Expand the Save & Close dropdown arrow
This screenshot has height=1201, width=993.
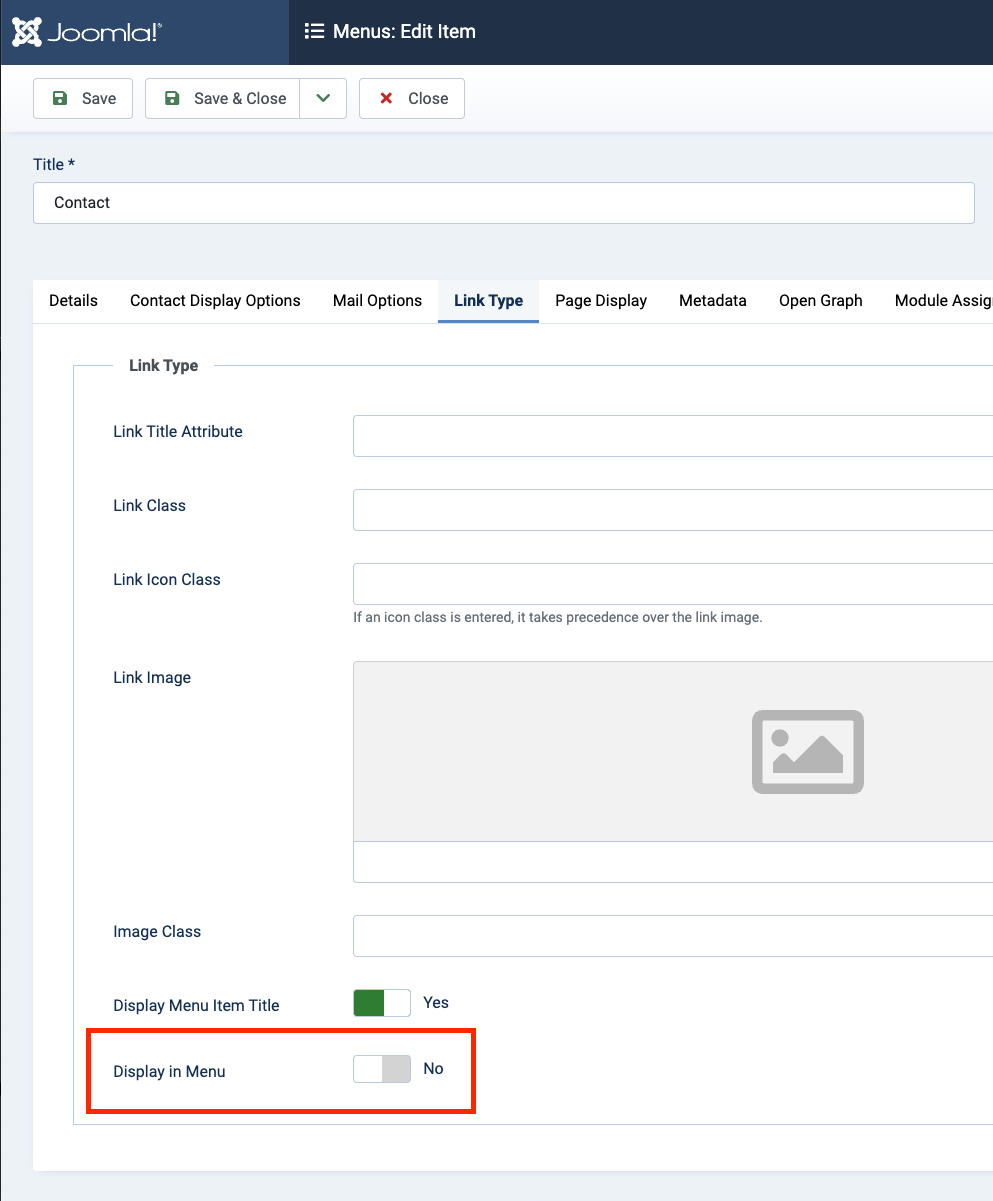323,98
